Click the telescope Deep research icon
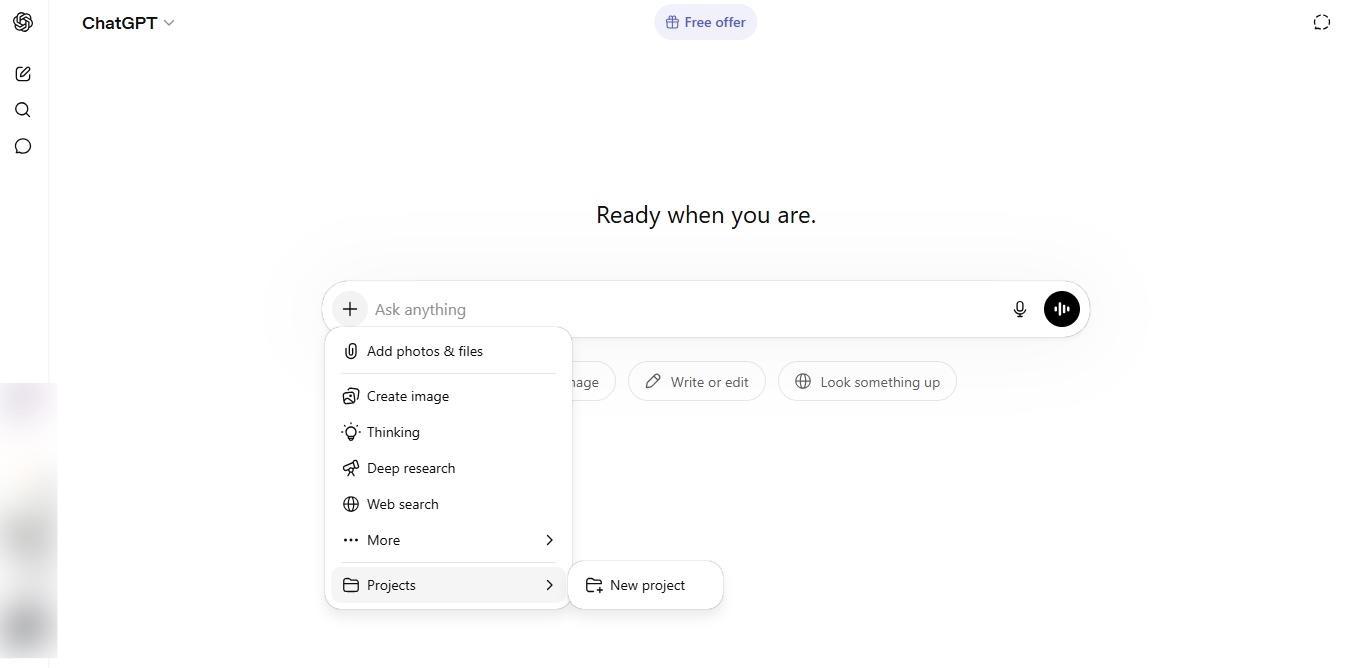Image resolution: width=1353 pixels, height=668 pixels. (351, 468)
